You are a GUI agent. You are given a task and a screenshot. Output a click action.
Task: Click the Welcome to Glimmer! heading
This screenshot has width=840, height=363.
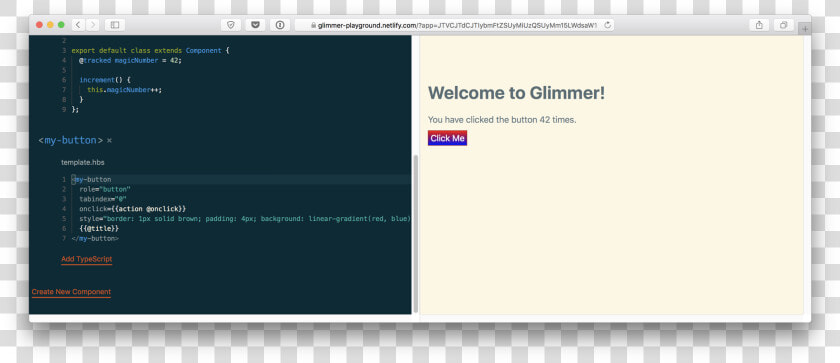[516, 93]
